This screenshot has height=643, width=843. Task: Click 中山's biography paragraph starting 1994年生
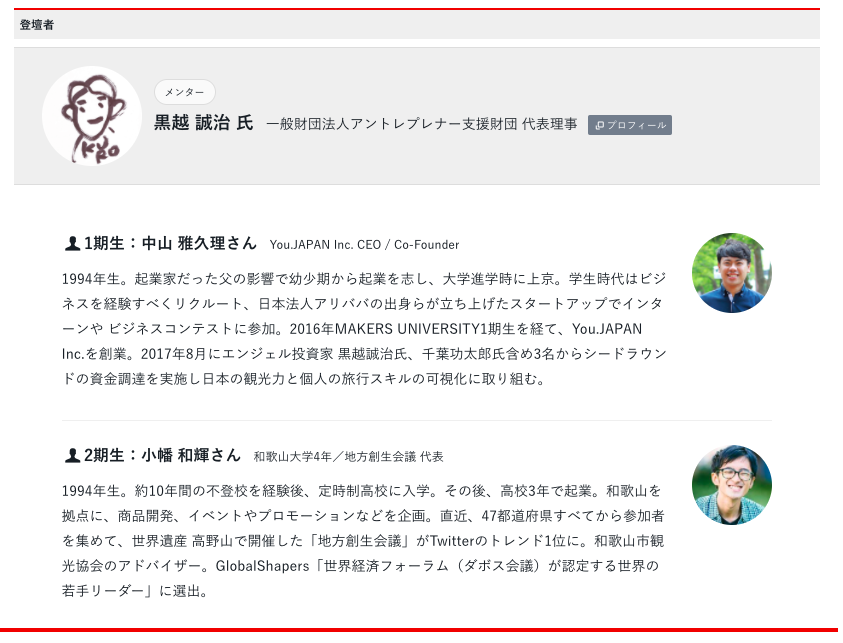[x=364, y=328]
